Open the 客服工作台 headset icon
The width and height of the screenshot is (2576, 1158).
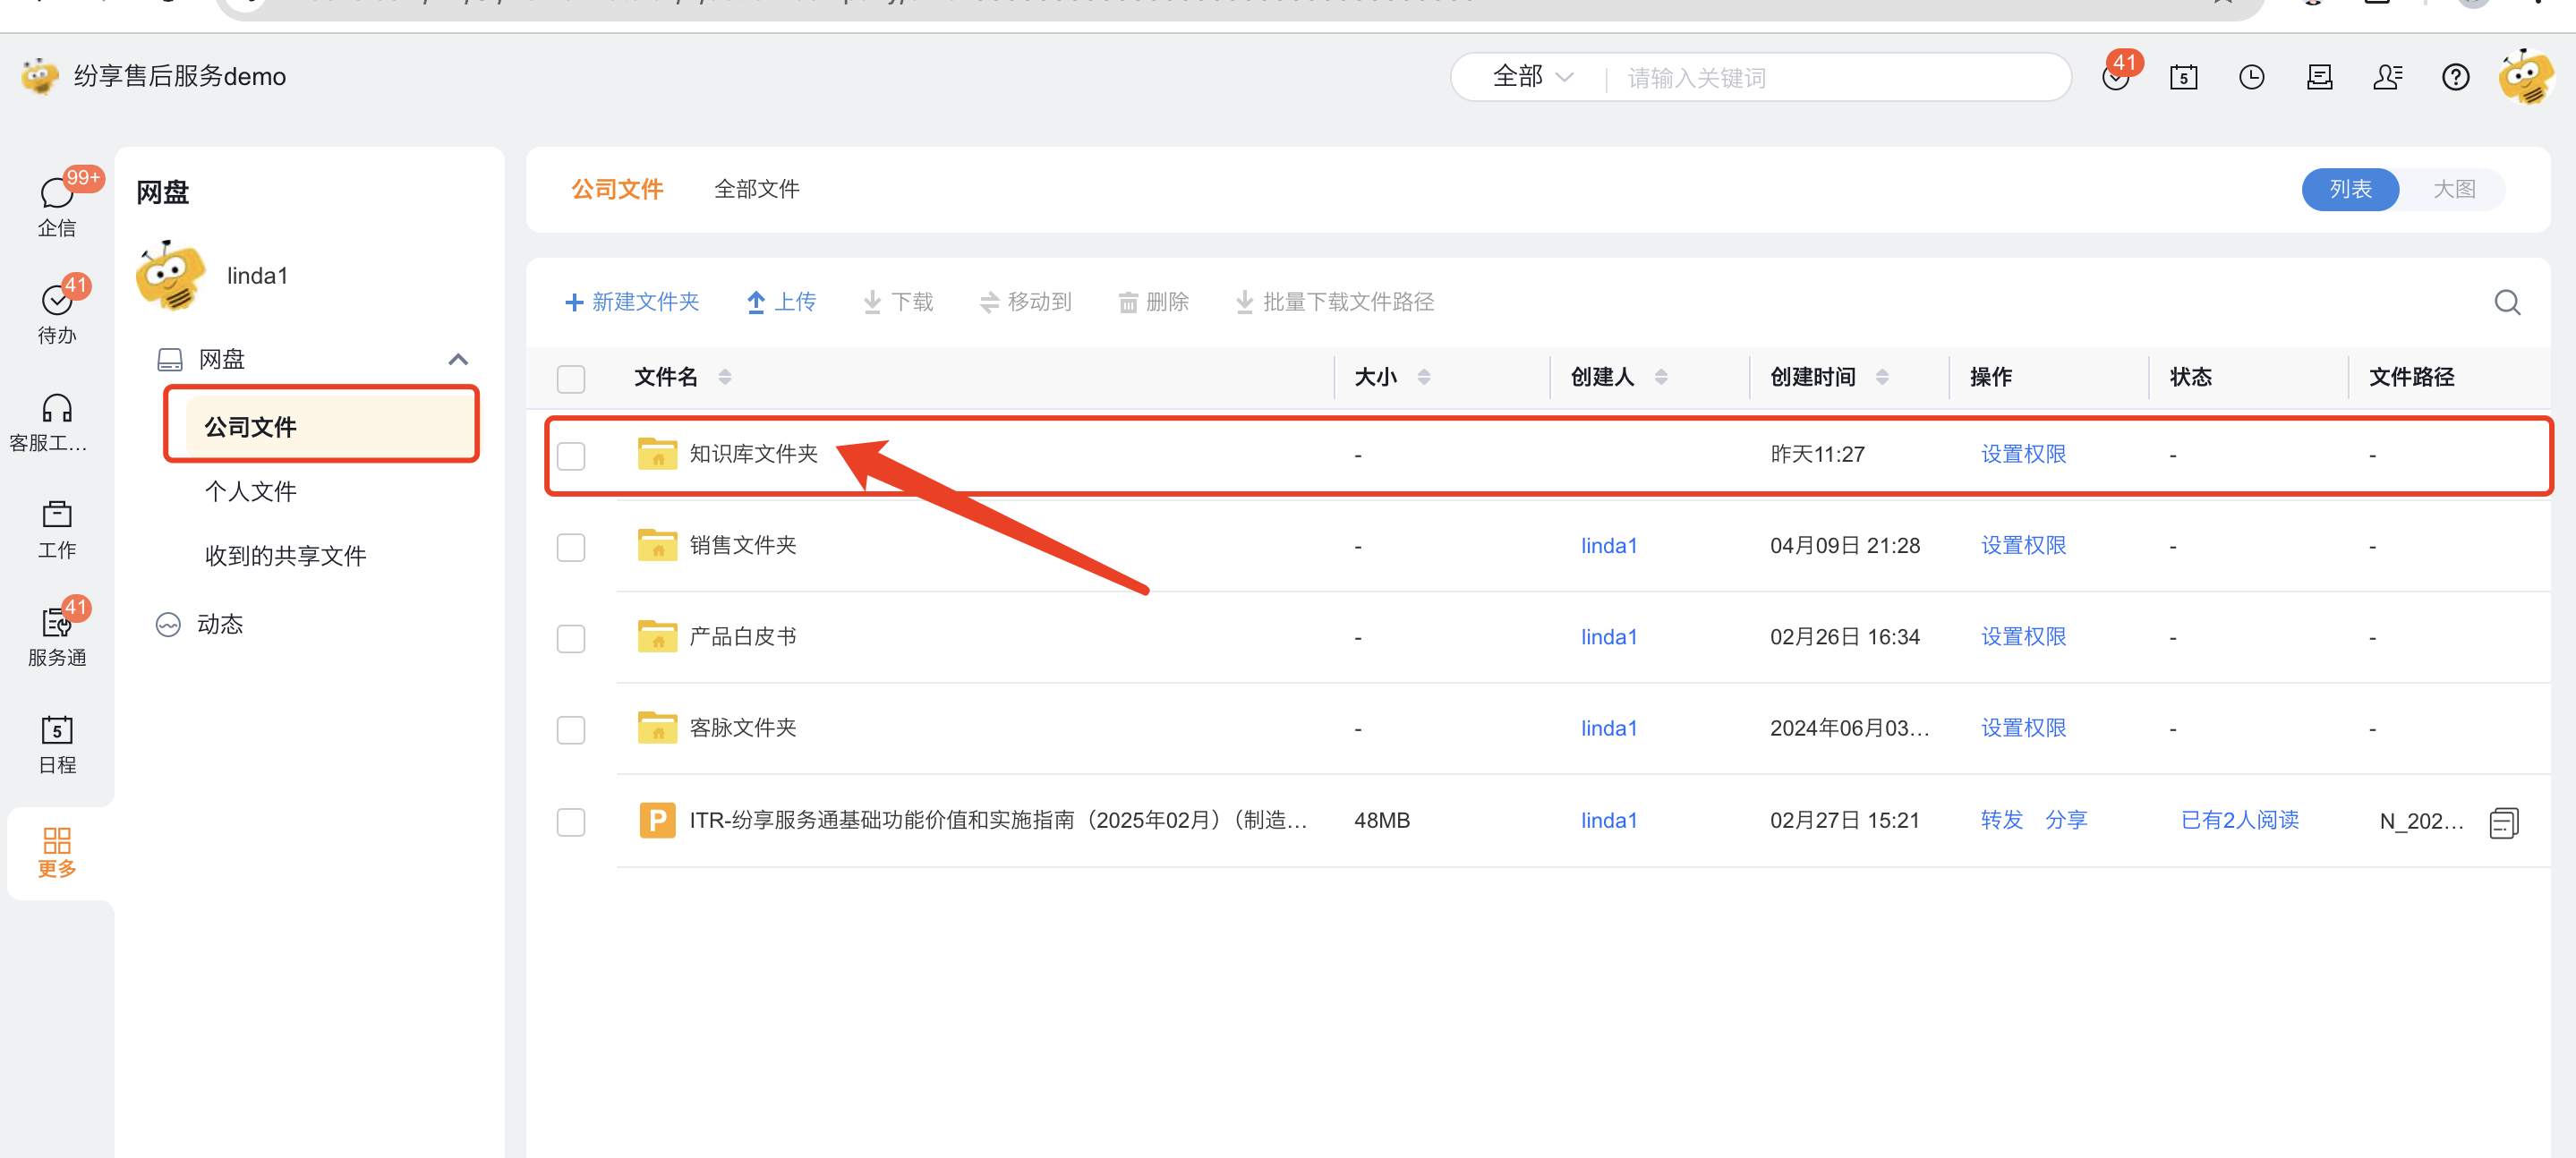click(x=57, y=409)
